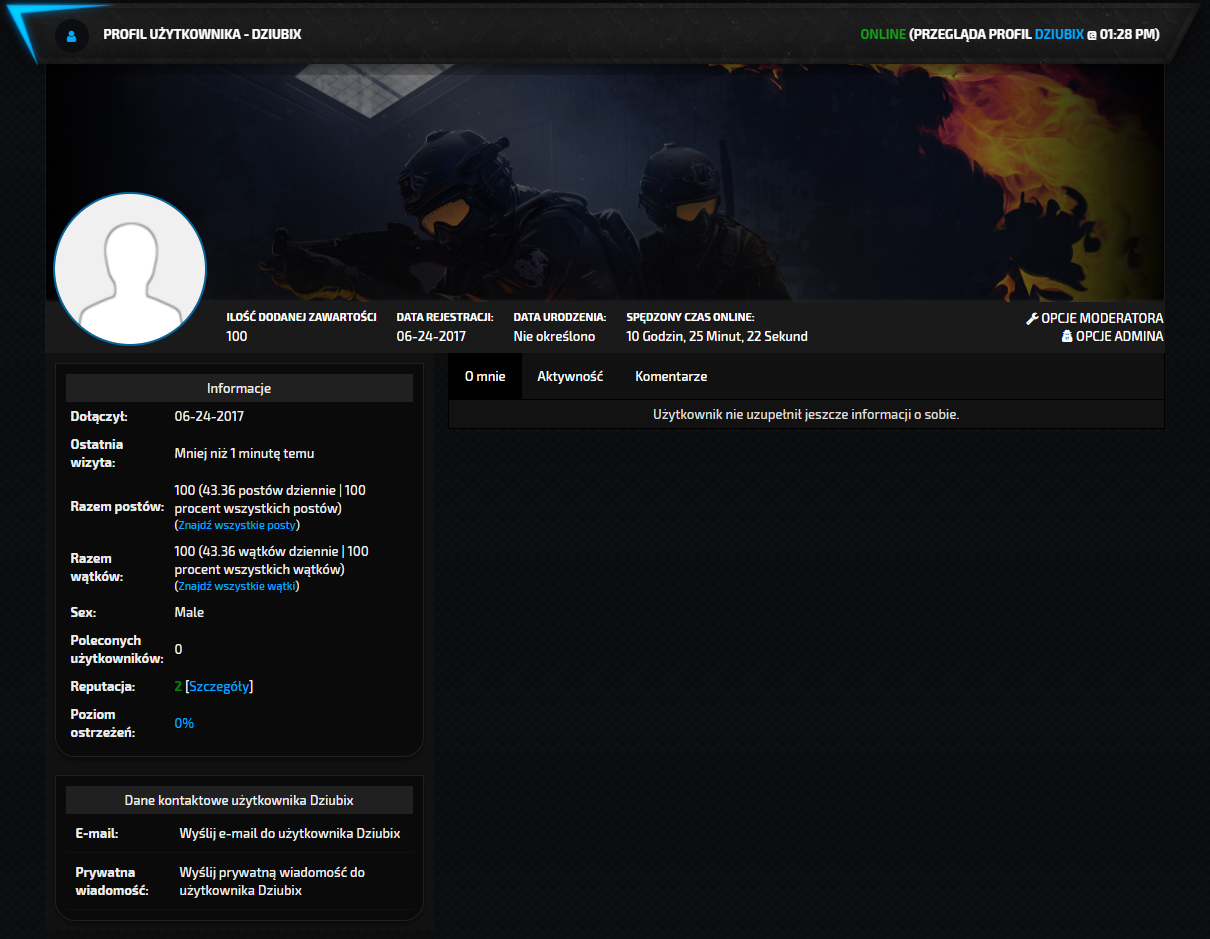Click the user icon in the header
This screenshot has width=1210, height=939.
(70, 35)
